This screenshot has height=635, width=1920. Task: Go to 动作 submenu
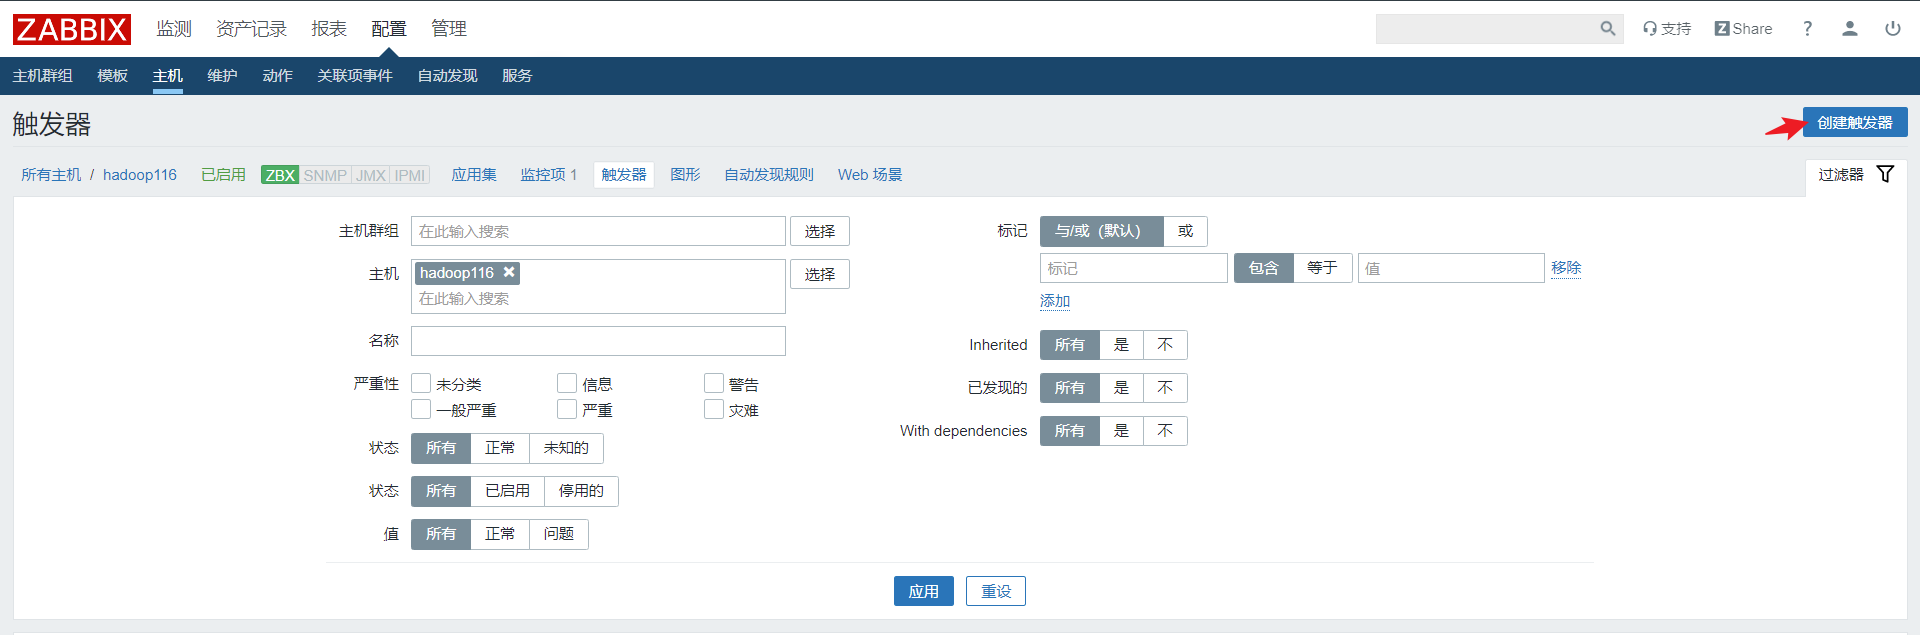click(x=278, y=76)
